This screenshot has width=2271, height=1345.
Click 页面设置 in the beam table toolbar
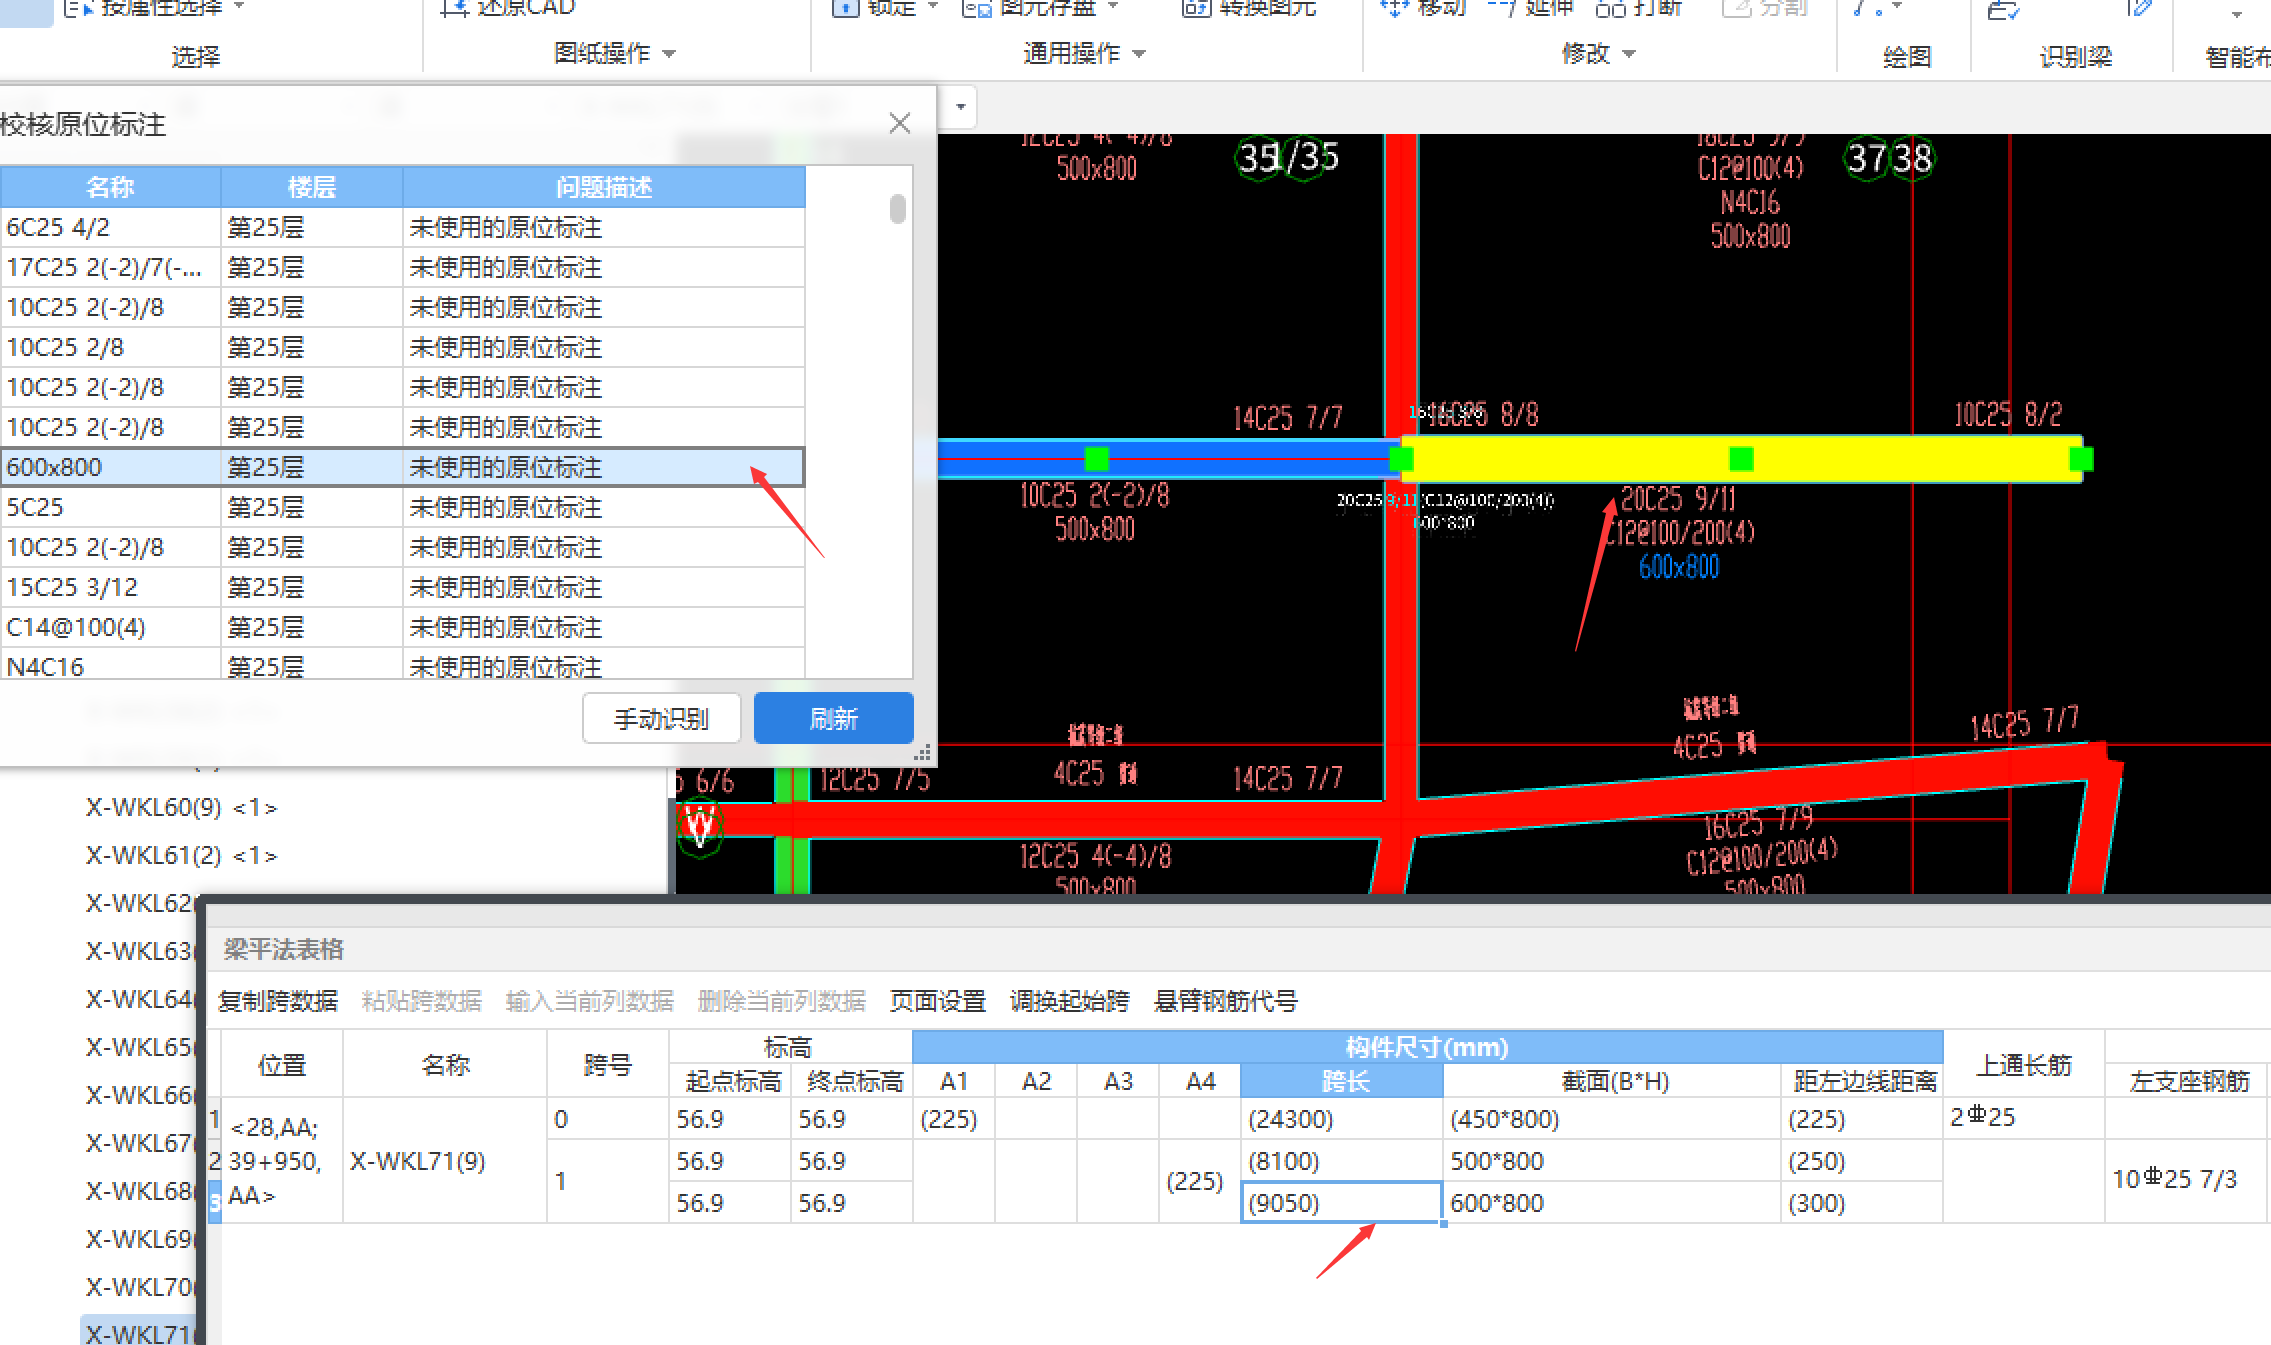click(937, 1001)
